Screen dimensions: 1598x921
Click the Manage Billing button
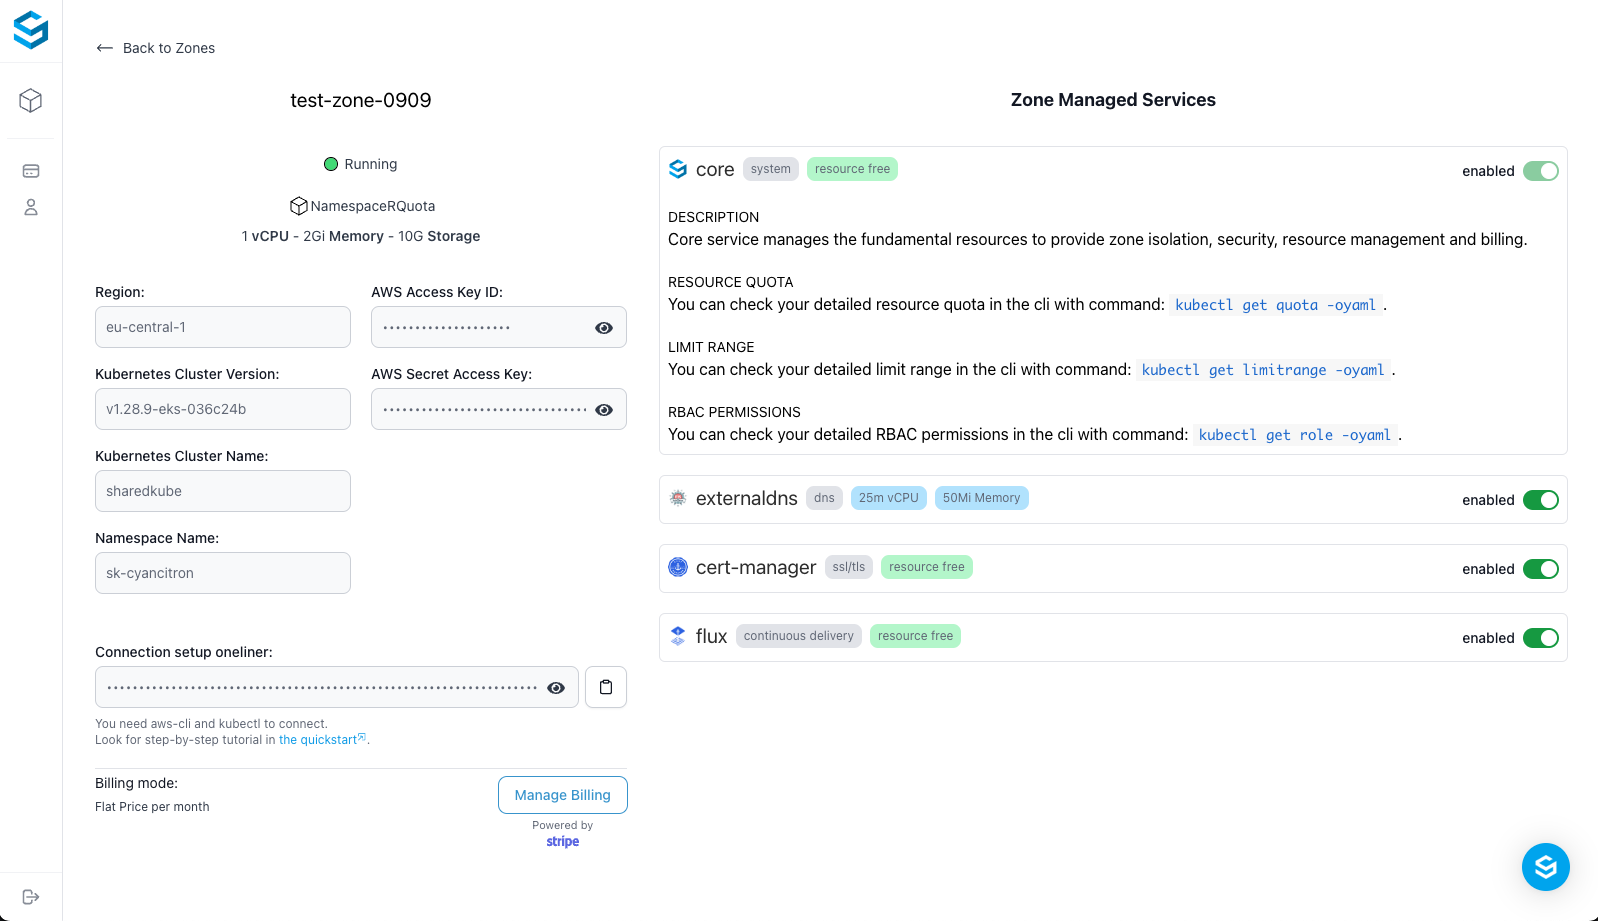tap(563, 795)
